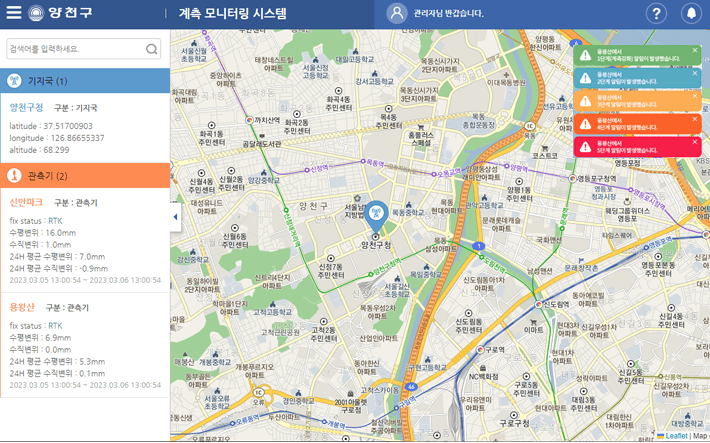The width and height of the screenshot is (710, 443).
Task: Click warning icon on light orange 3단계 alert
Action: pyautogui.click(x=585, y=101)
